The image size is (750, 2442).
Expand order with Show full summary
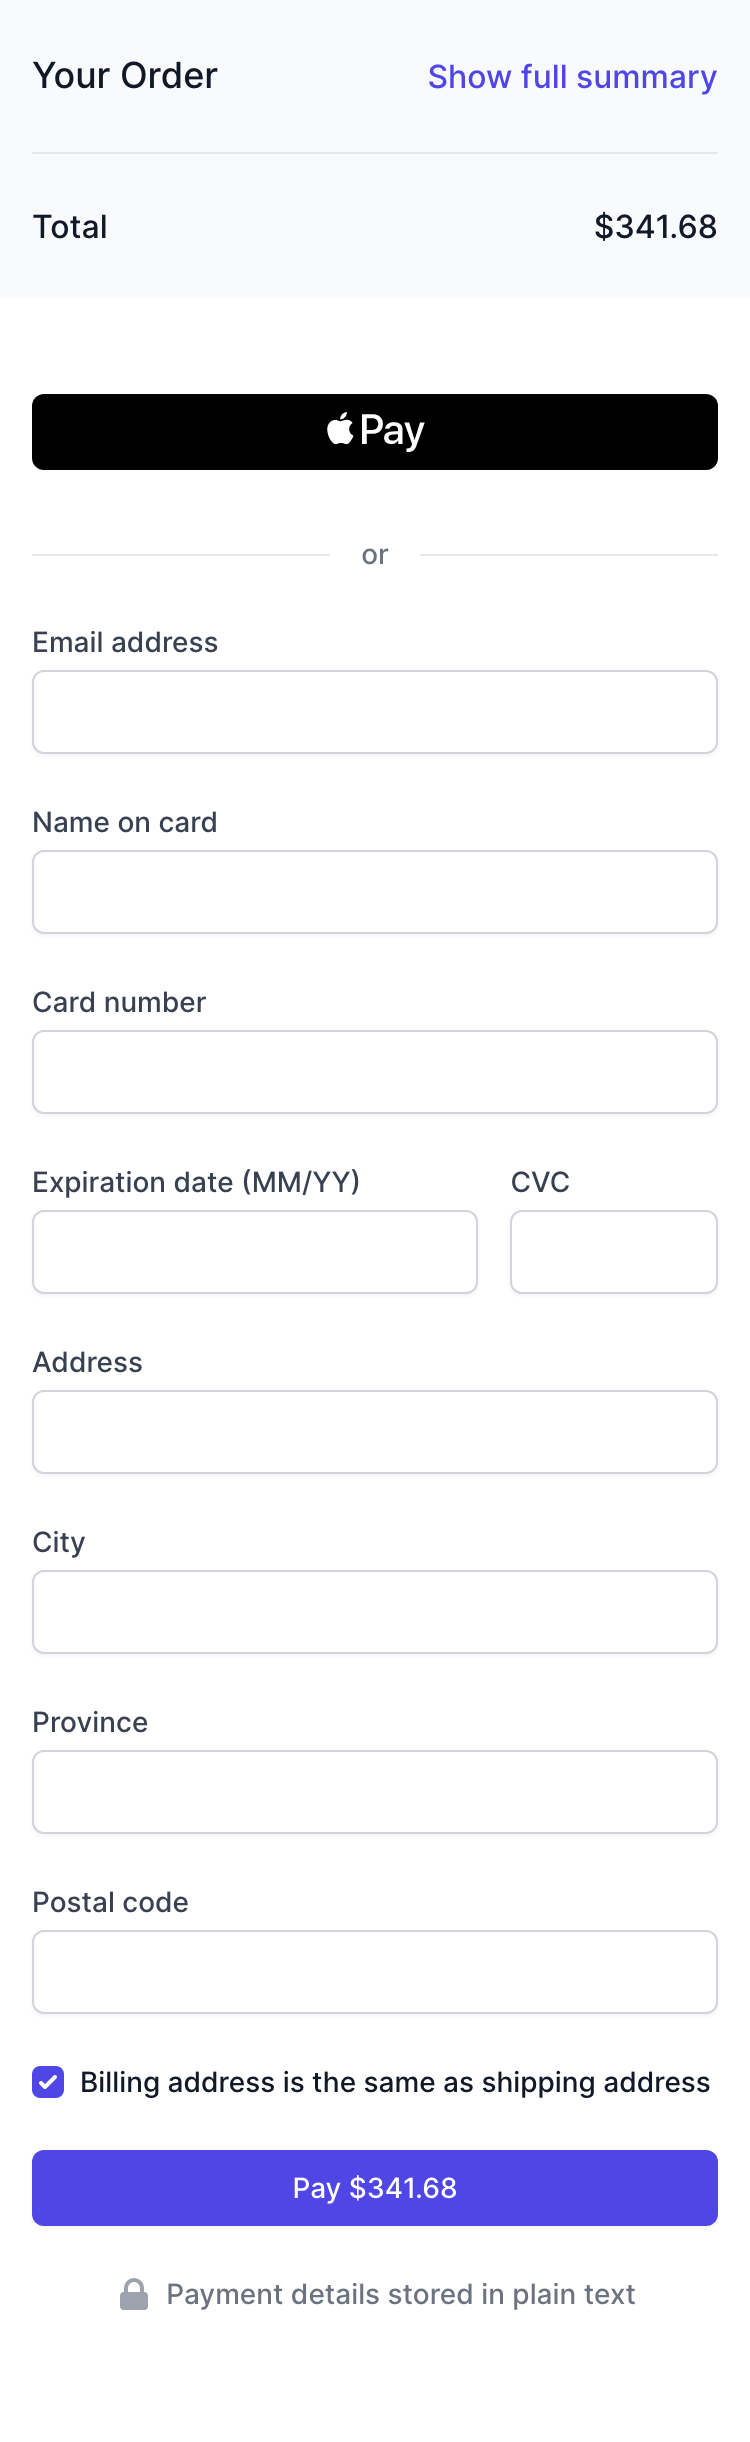point(572,77)
